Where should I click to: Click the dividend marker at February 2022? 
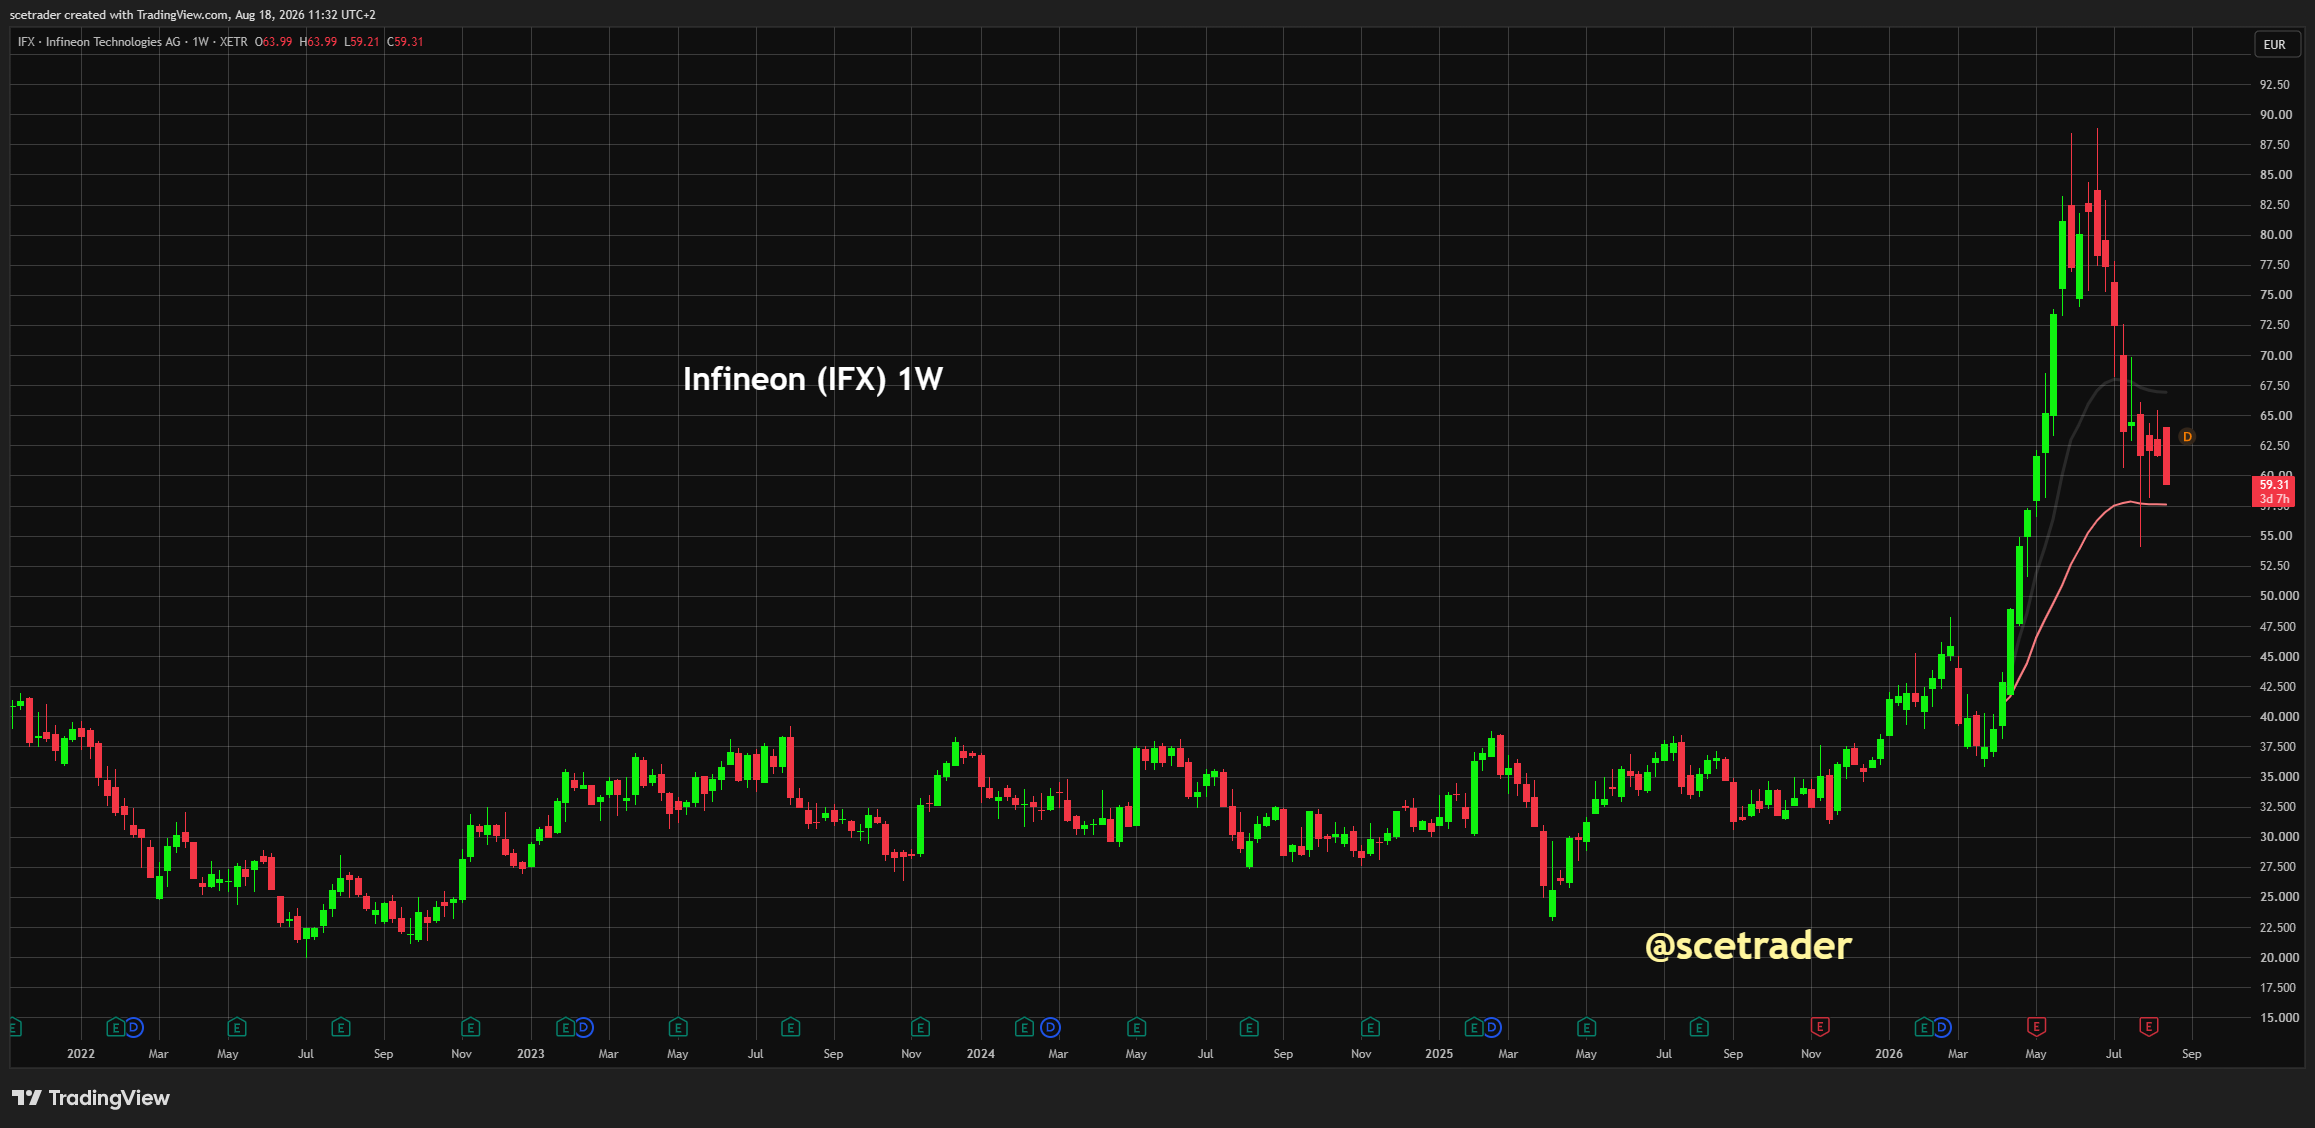point(134,1027)
